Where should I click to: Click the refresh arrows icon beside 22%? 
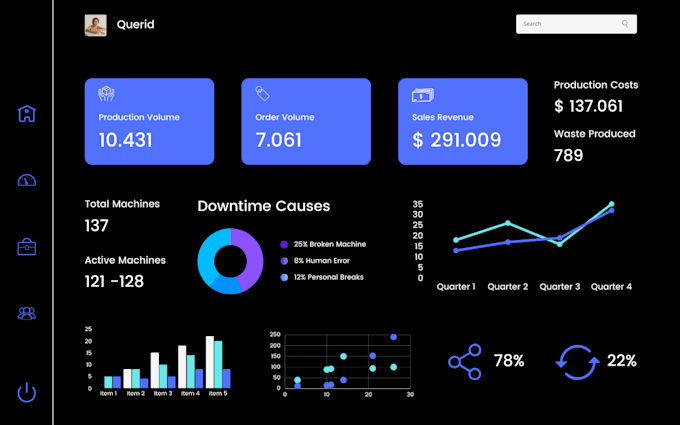pyautogui.click(x=577, y=362)
